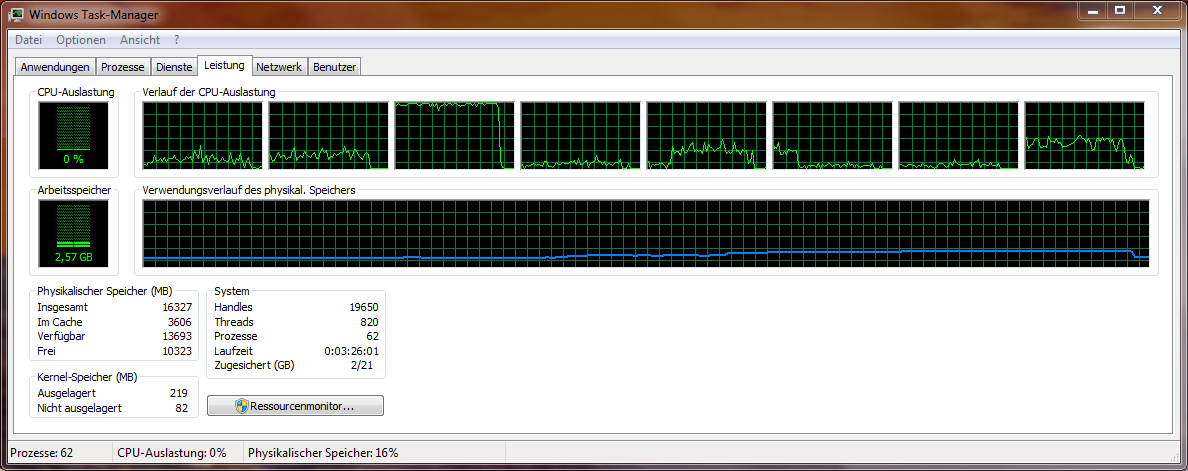Screen dimensions: 1188x471
Task: Click the 'Kernel-Speicher (MB)' group label
Action: pos(86,377)
